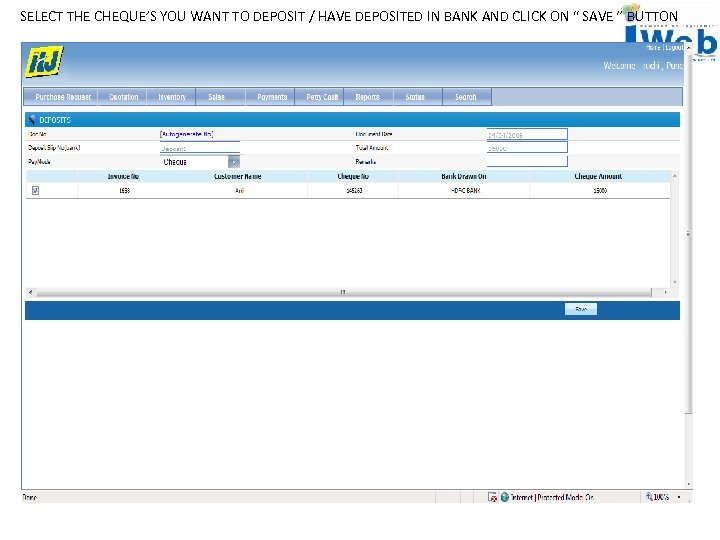Click the Cheque Amount column header
Viewport: 720px width, 540px height.
point(598,176)
